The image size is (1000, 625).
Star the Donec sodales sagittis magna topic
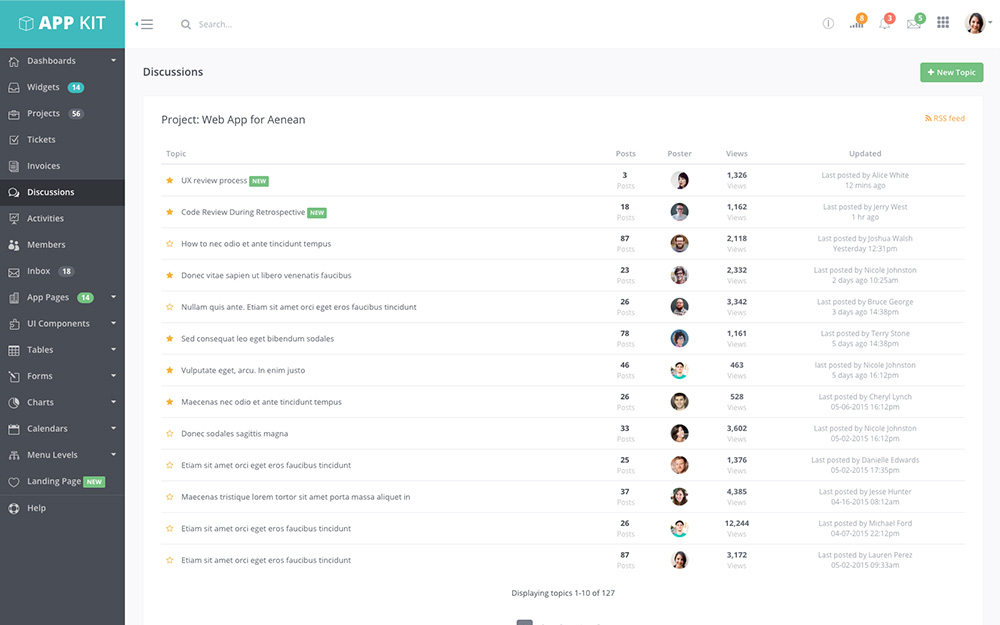[170, 434]
